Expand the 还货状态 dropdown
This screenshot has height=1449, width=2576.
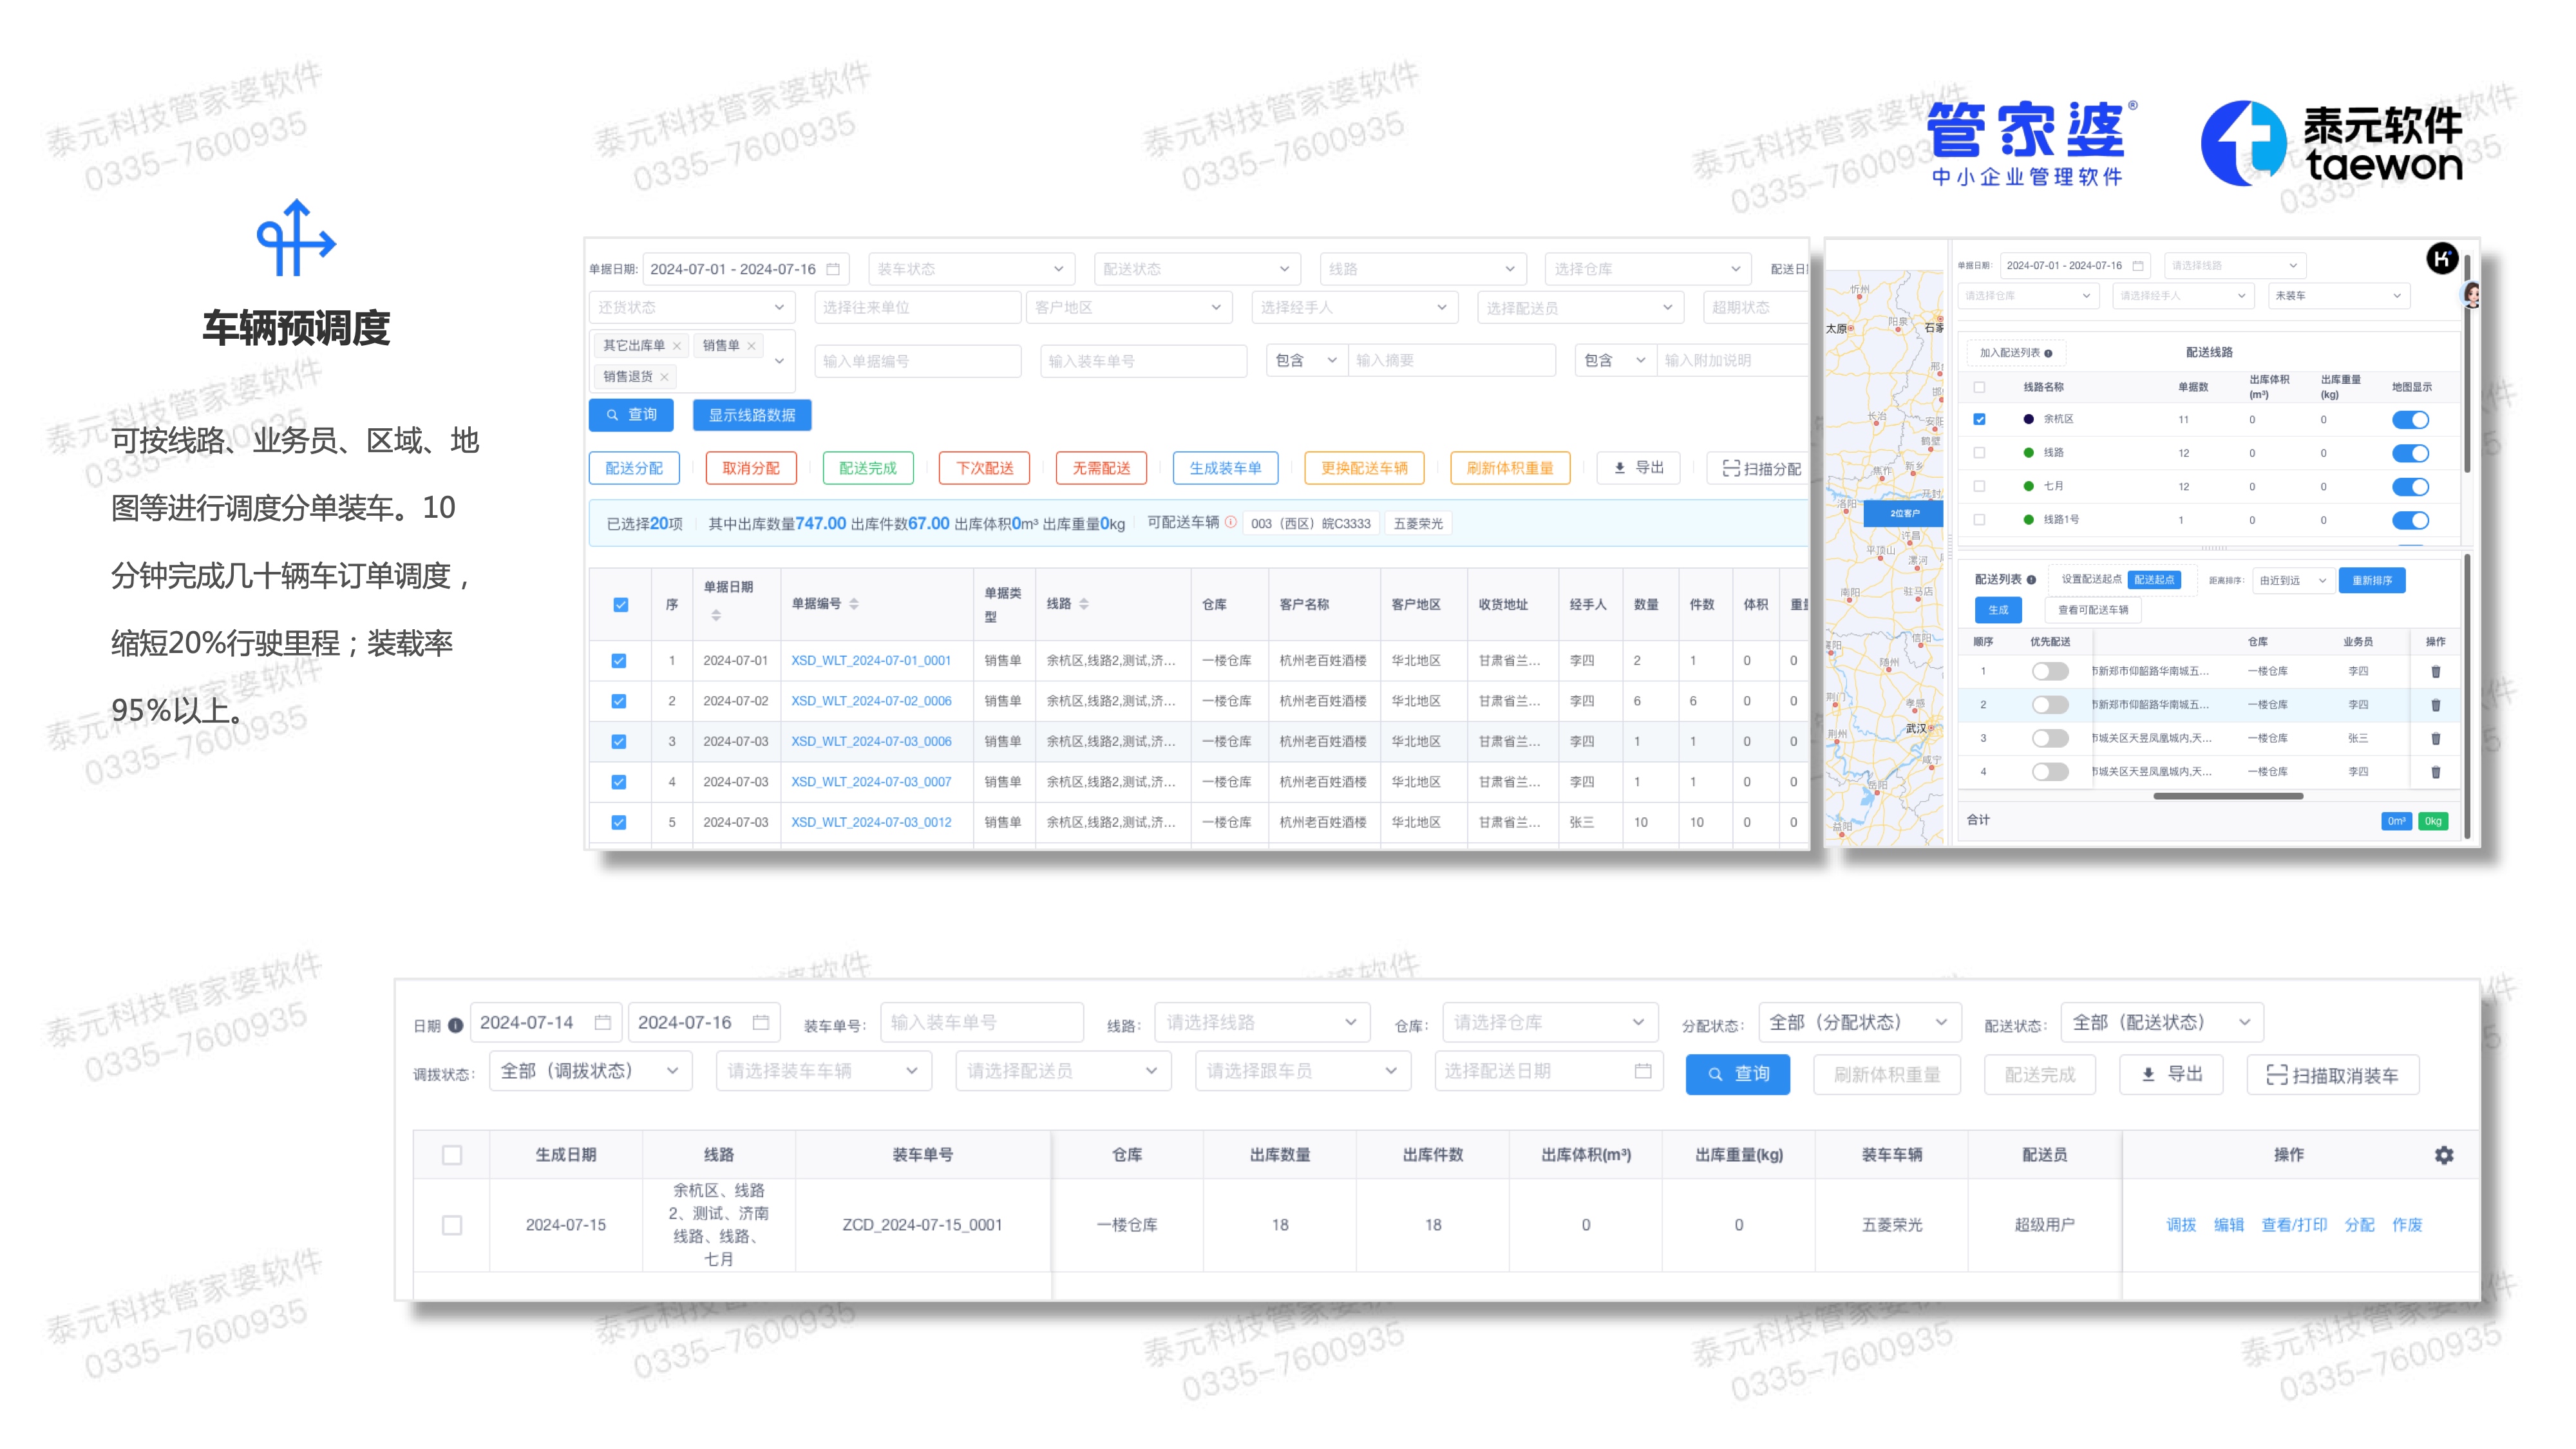click(x=692, y=307)
